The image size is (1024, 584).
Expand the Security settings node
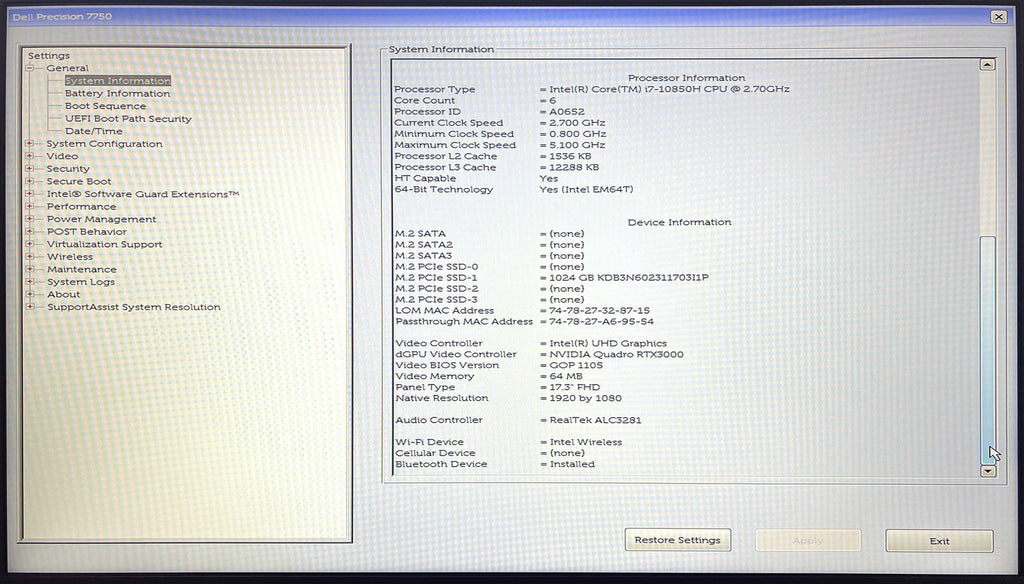[29, 169]
